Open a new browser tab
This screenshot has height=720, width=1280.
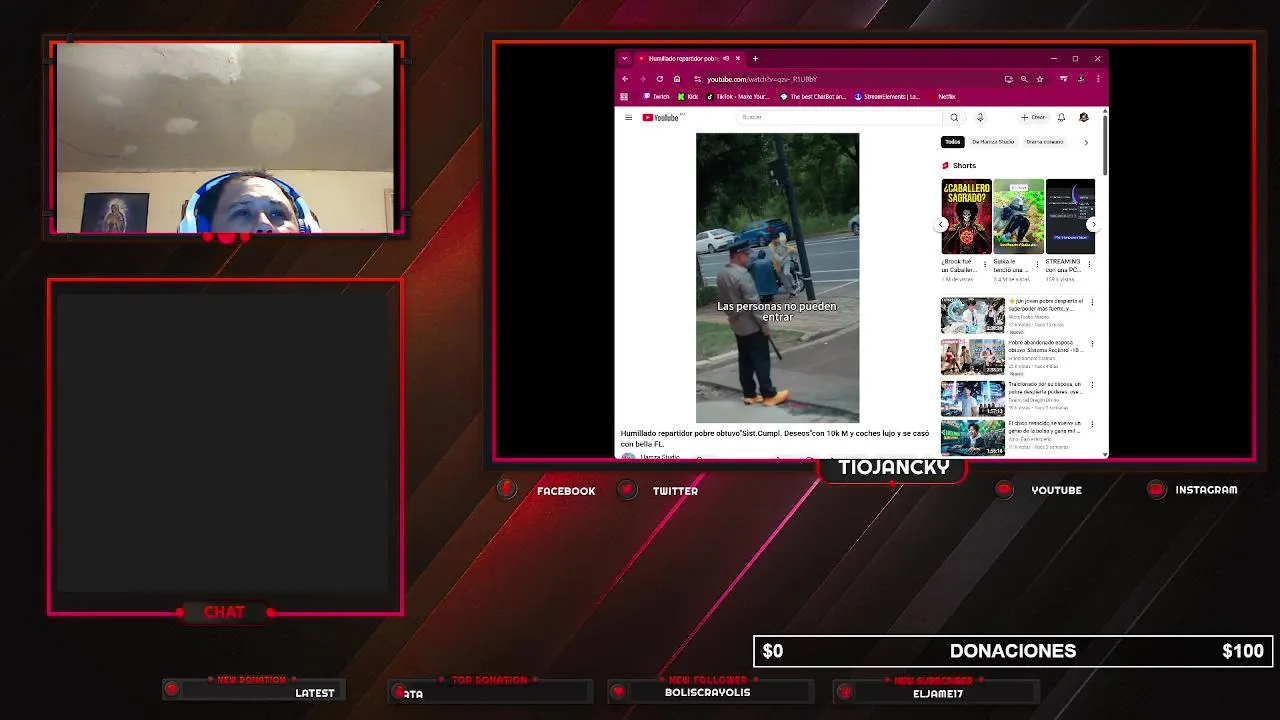pos(755,58)
